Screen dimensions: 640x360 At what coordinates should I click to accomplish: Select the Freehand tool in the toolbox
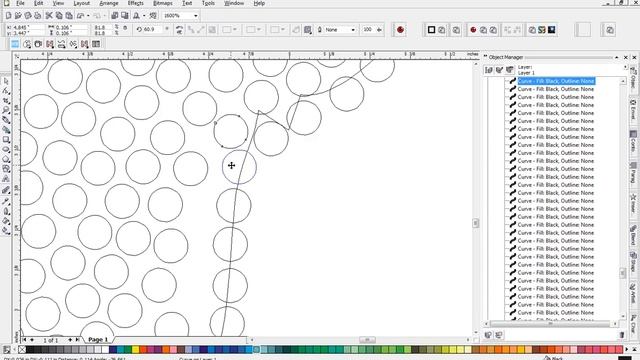(6, 120)
